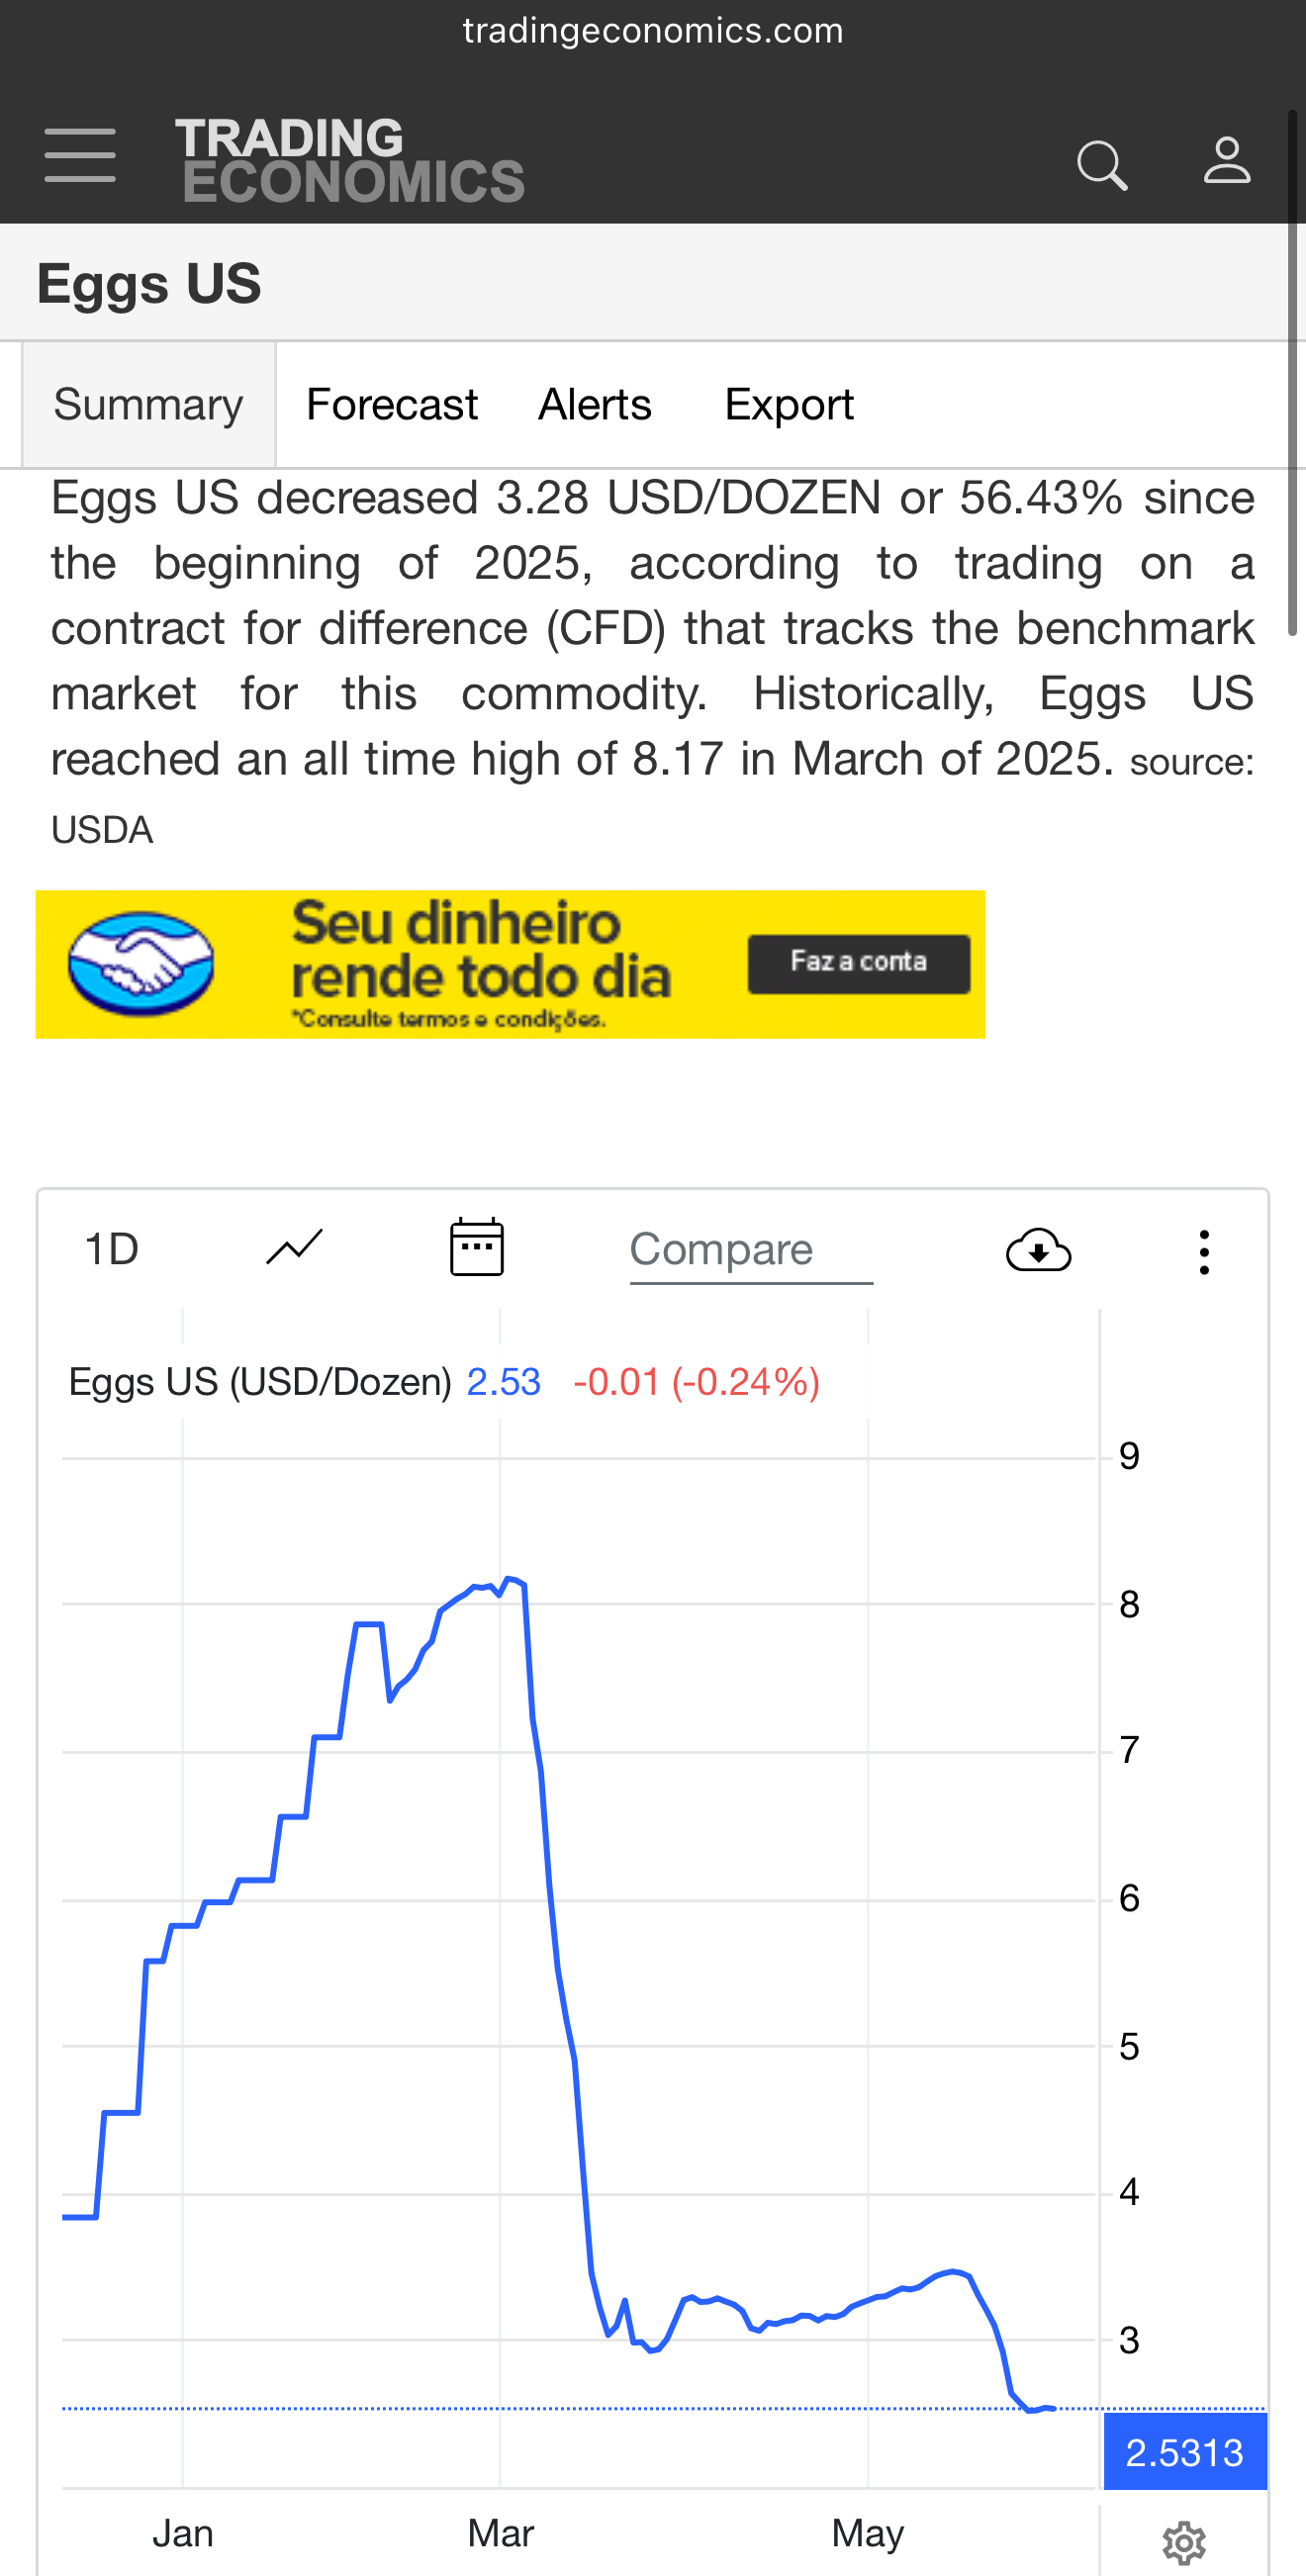Click the Trading Economics logo
The width and height of the screenshot is (1306, 2576).
click(350, 160)
